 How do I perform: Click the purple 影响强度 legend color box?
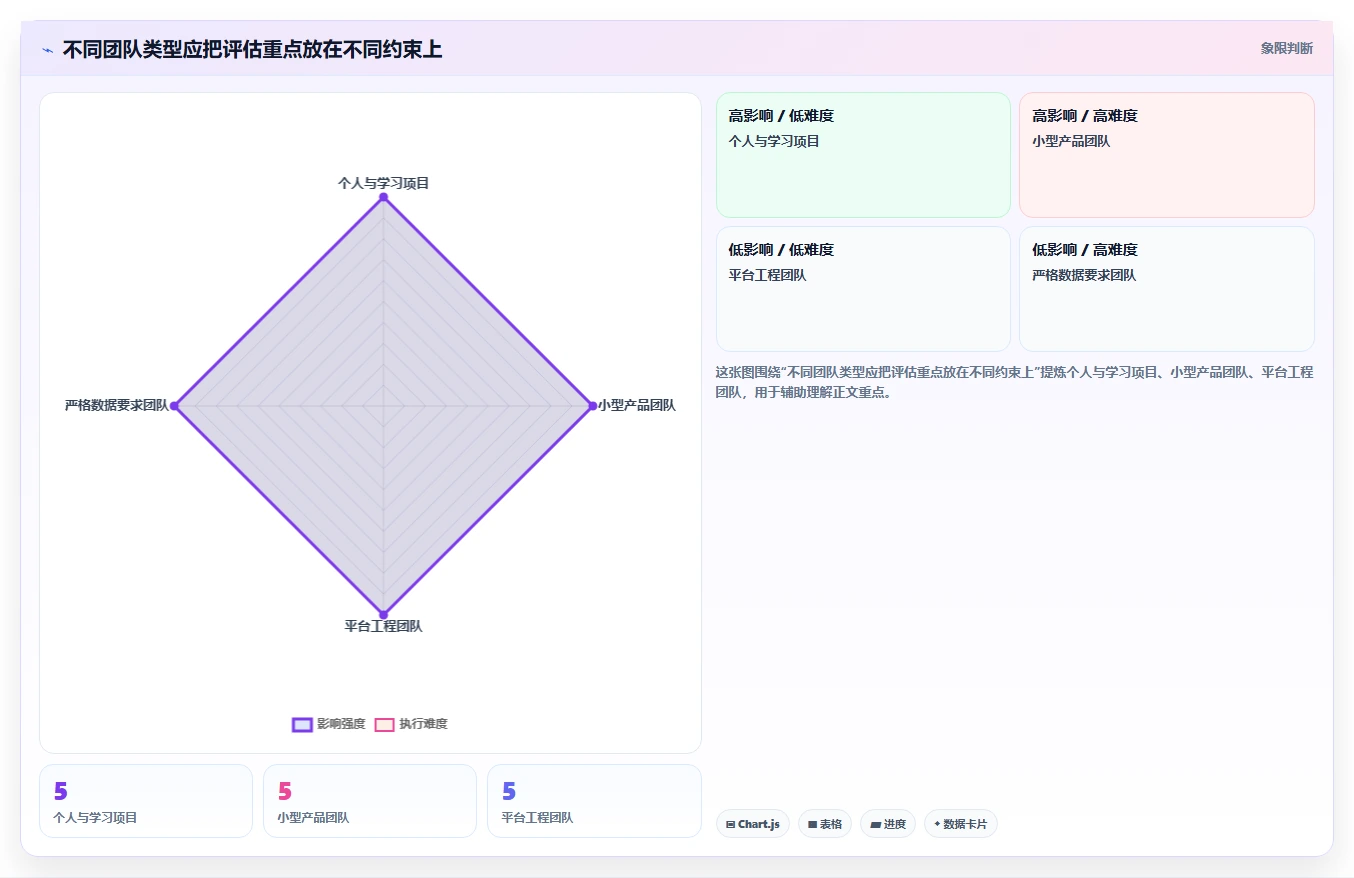(302, 724)
